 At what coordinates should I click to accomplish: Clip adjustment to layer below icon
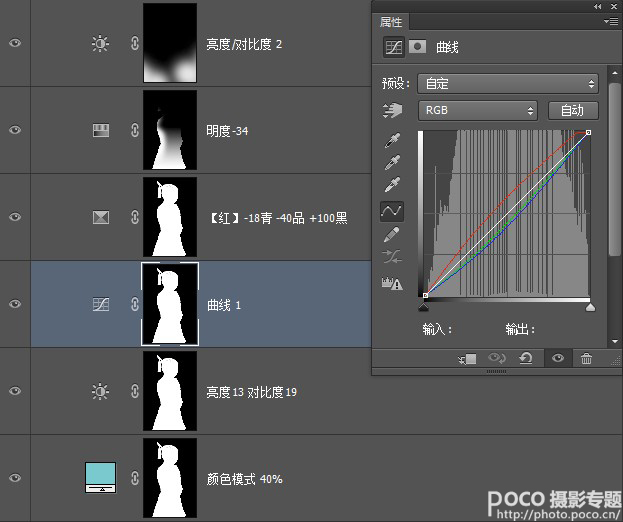point(467,359)
